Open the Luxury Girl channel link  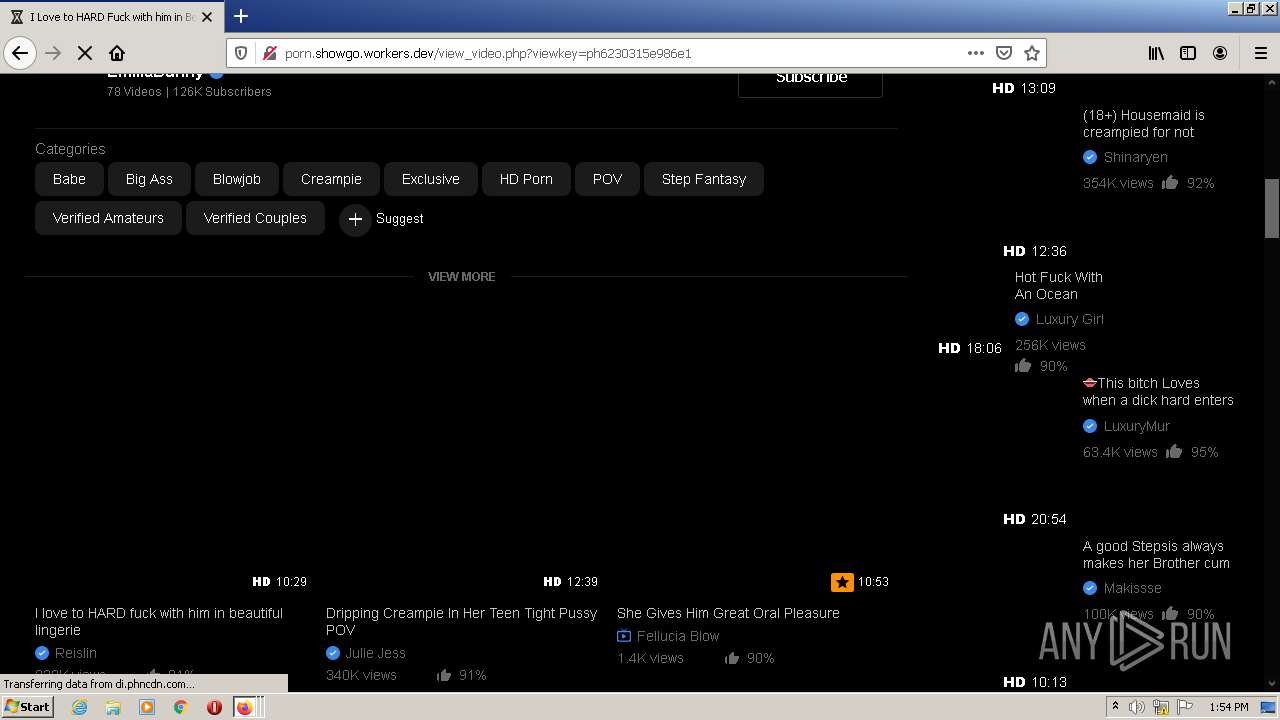(1070, 319)
